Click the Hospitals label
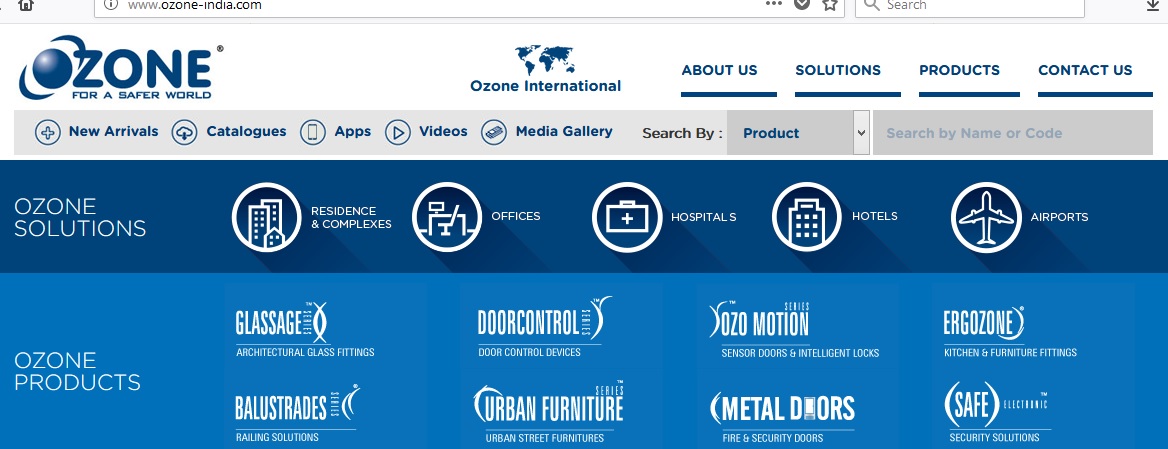Screen dimensions: 1168x449 click(x=703, y=217)
